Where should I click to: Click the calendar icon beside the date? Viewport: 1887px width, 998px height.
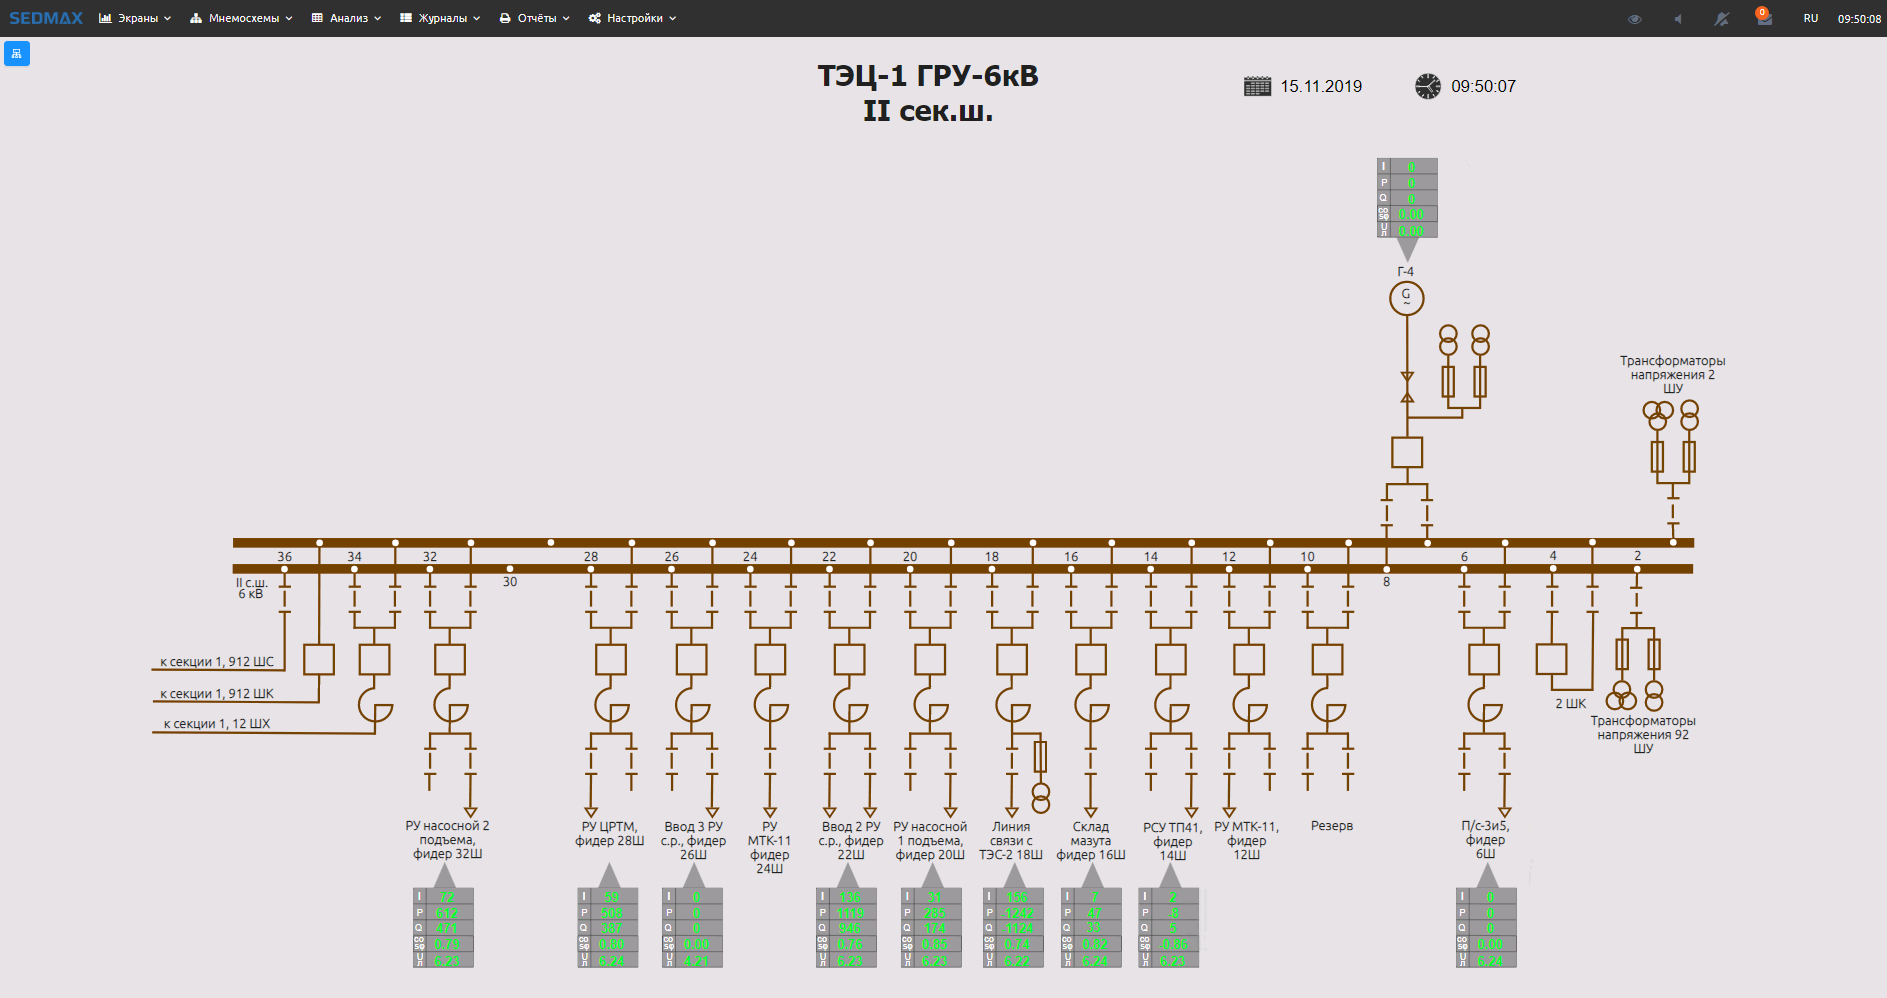click(x=1257, y=86)
